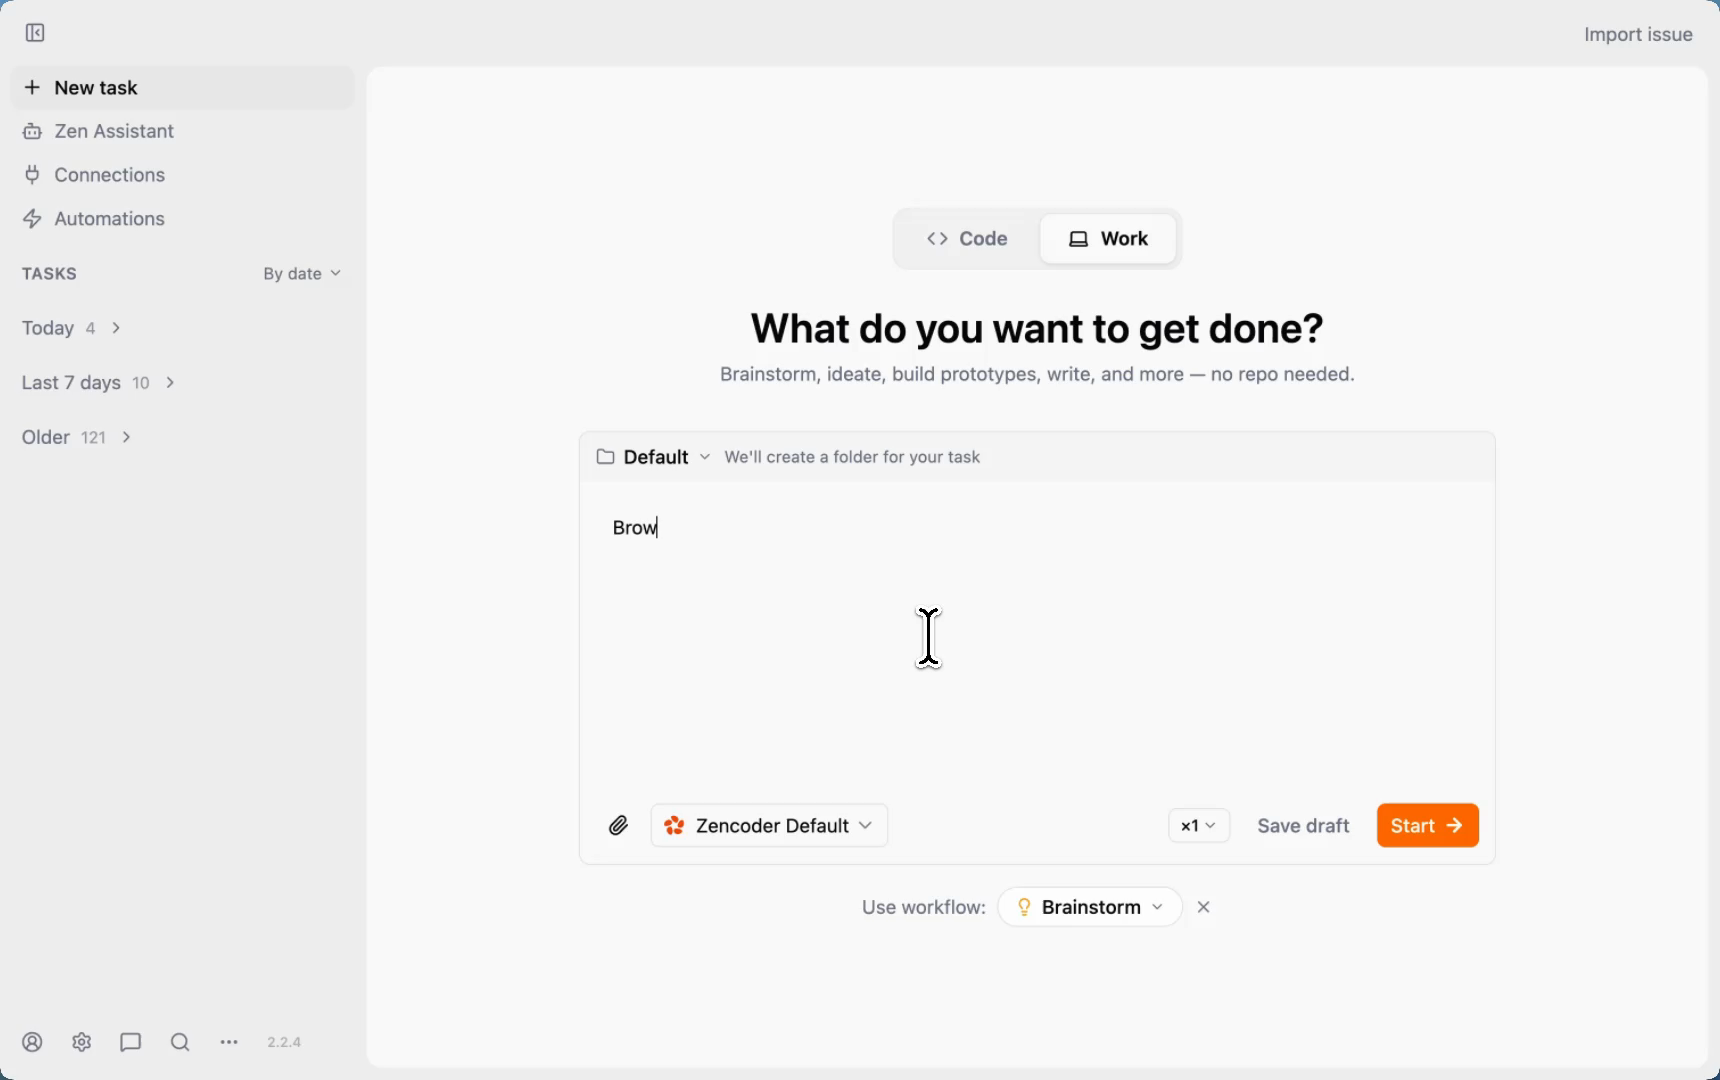Click the version number 2.2.4
This screenshot has width=1720, height=1080.
click(284, 1042)
